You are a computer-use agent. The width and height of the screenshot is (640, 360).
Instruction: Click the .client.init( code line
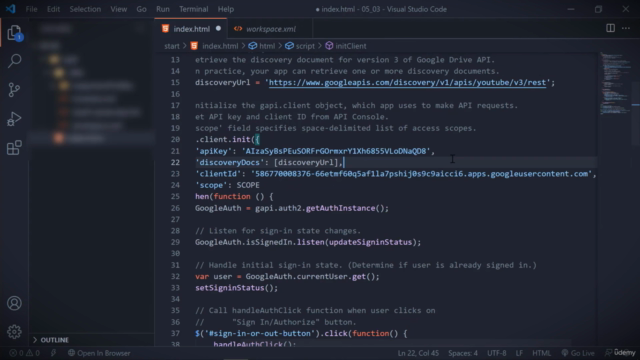(x=227, y=140)
